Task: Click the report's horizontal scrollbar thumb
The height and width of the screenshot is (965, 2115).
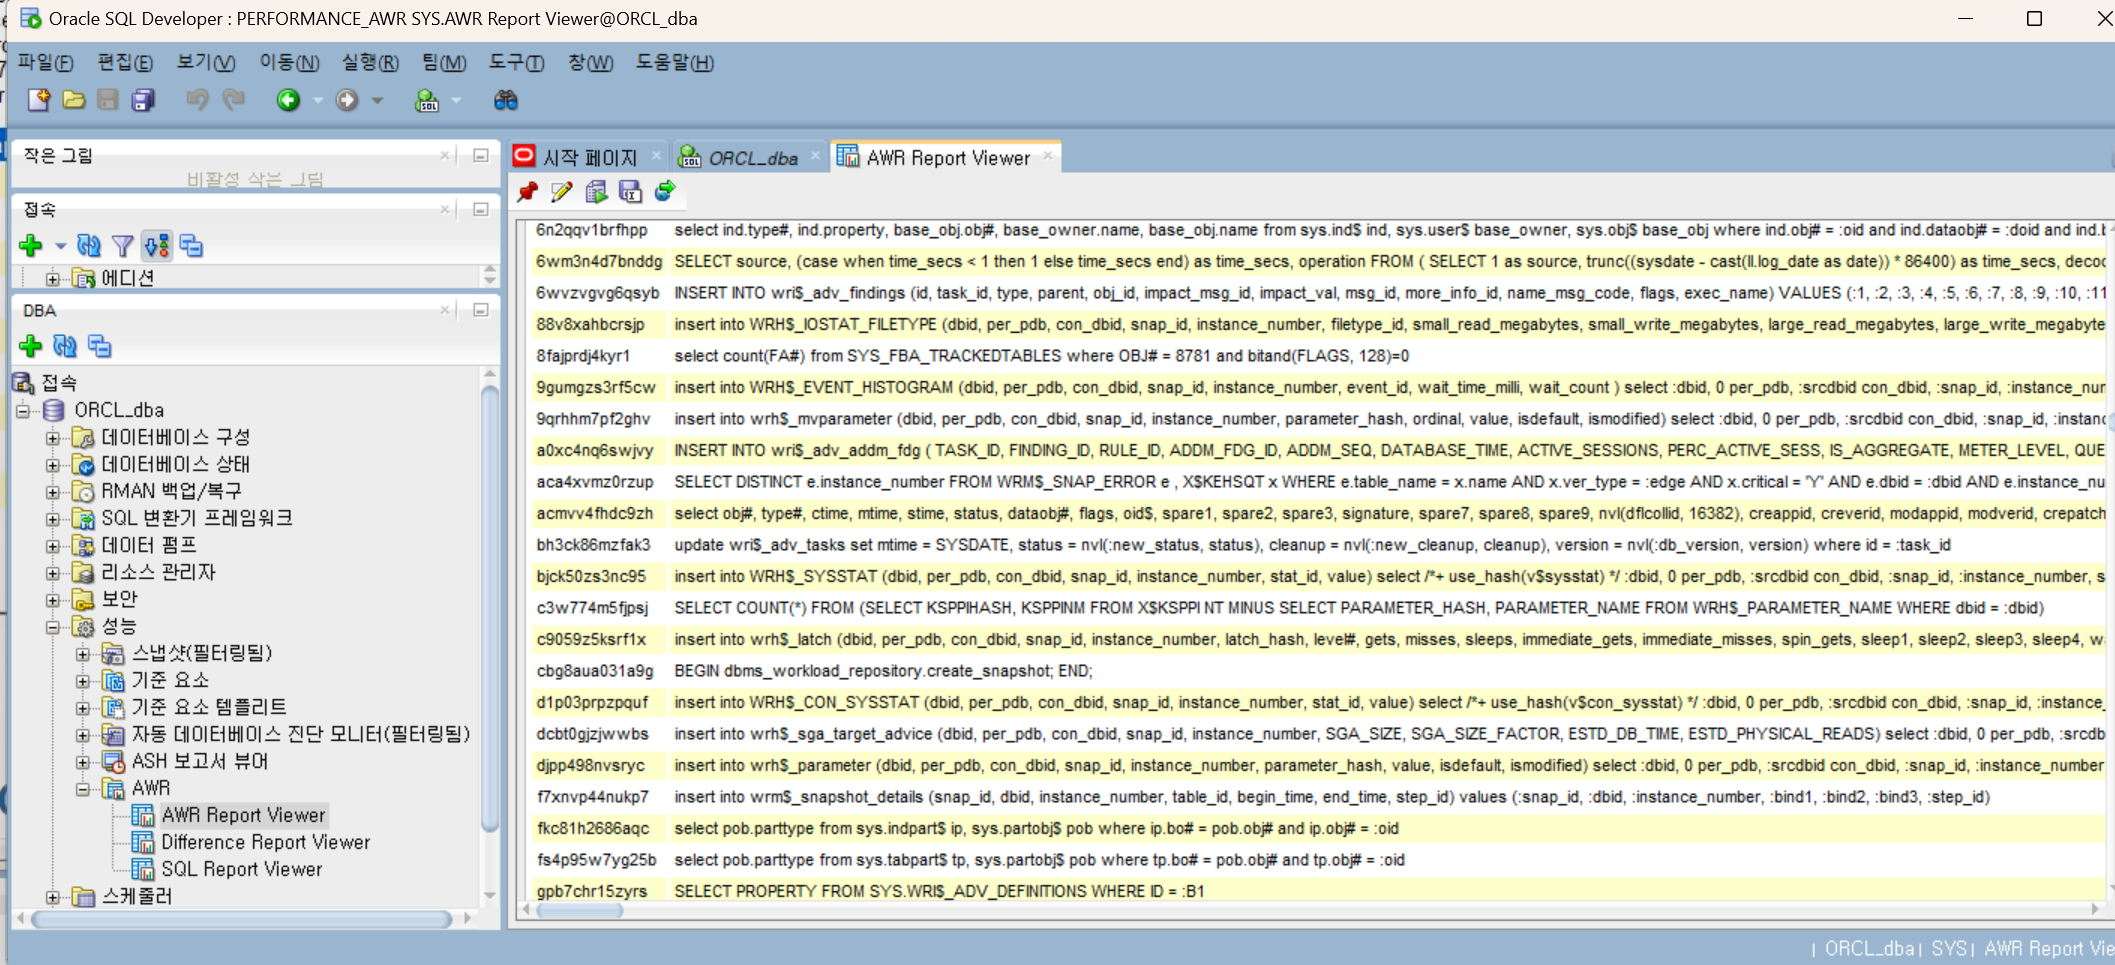Action: [580, 910]
